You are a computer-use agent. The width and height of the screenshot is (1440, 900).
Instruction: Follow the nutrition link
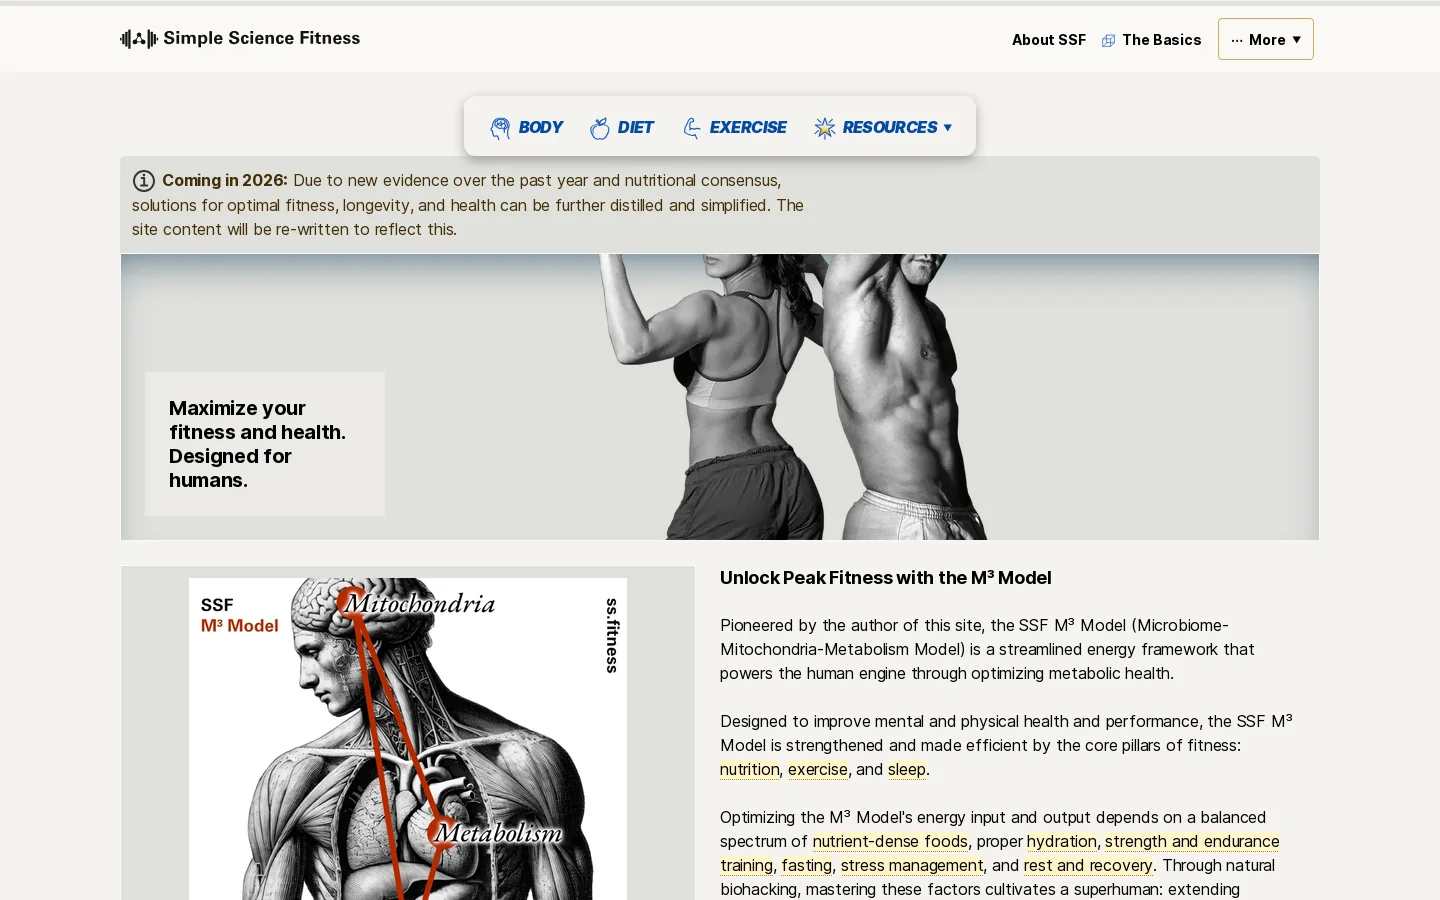pyautogui.click(x=749, y=769)
